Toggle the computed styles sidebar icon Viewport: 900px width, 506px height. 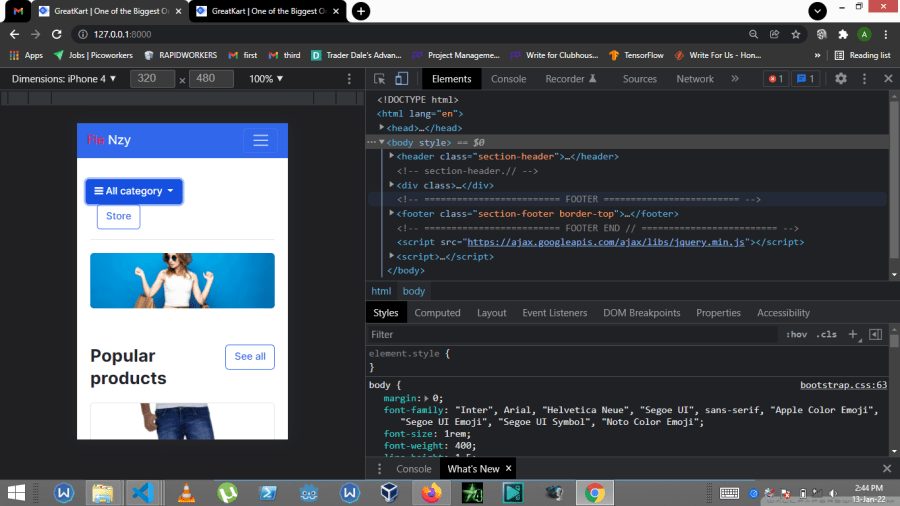(875, 334)
